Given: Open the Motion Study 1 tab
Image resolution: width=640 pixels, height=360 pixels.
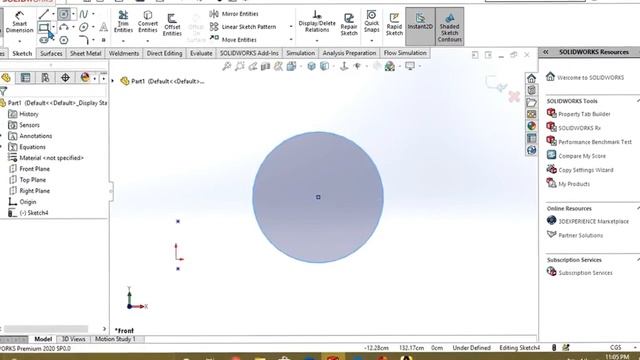Looking at the screenshot, I should tap(115, 339).
